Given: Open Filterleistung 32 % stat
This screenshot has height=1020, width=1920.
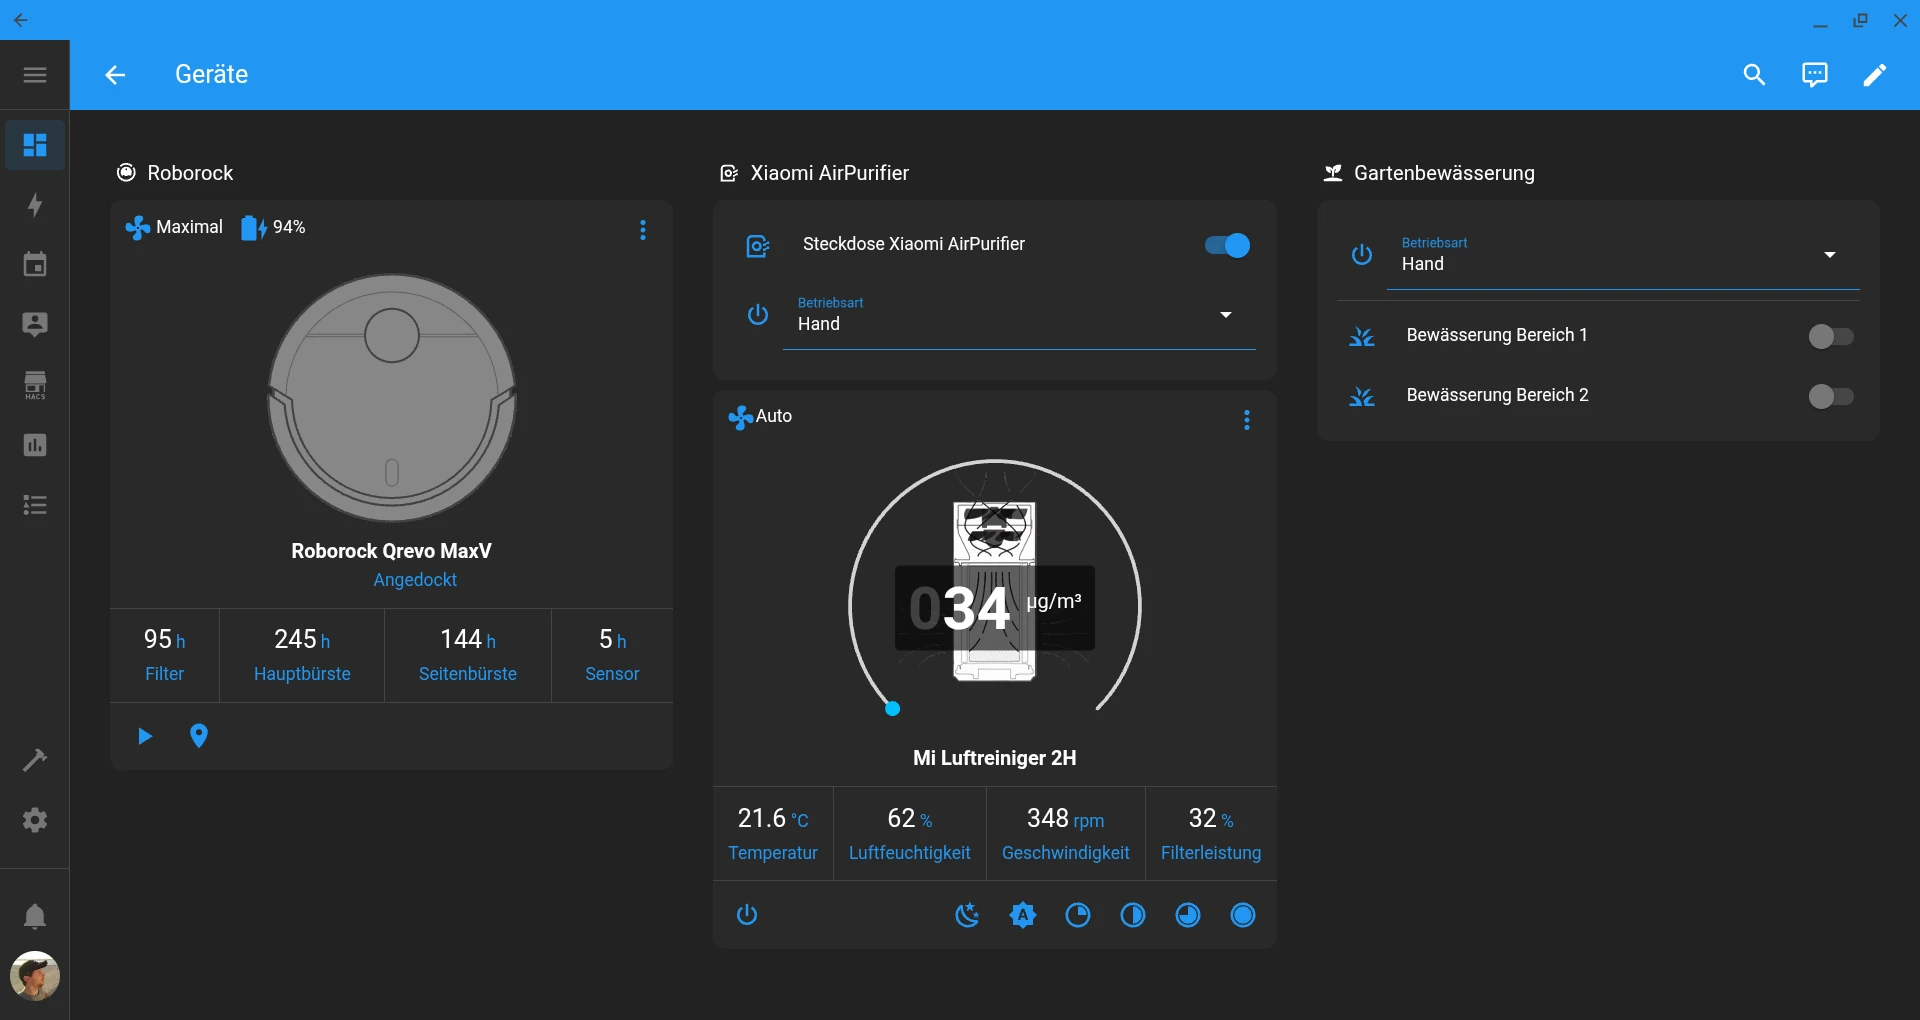Looking at the screenshot, I should coord(1211,834).
